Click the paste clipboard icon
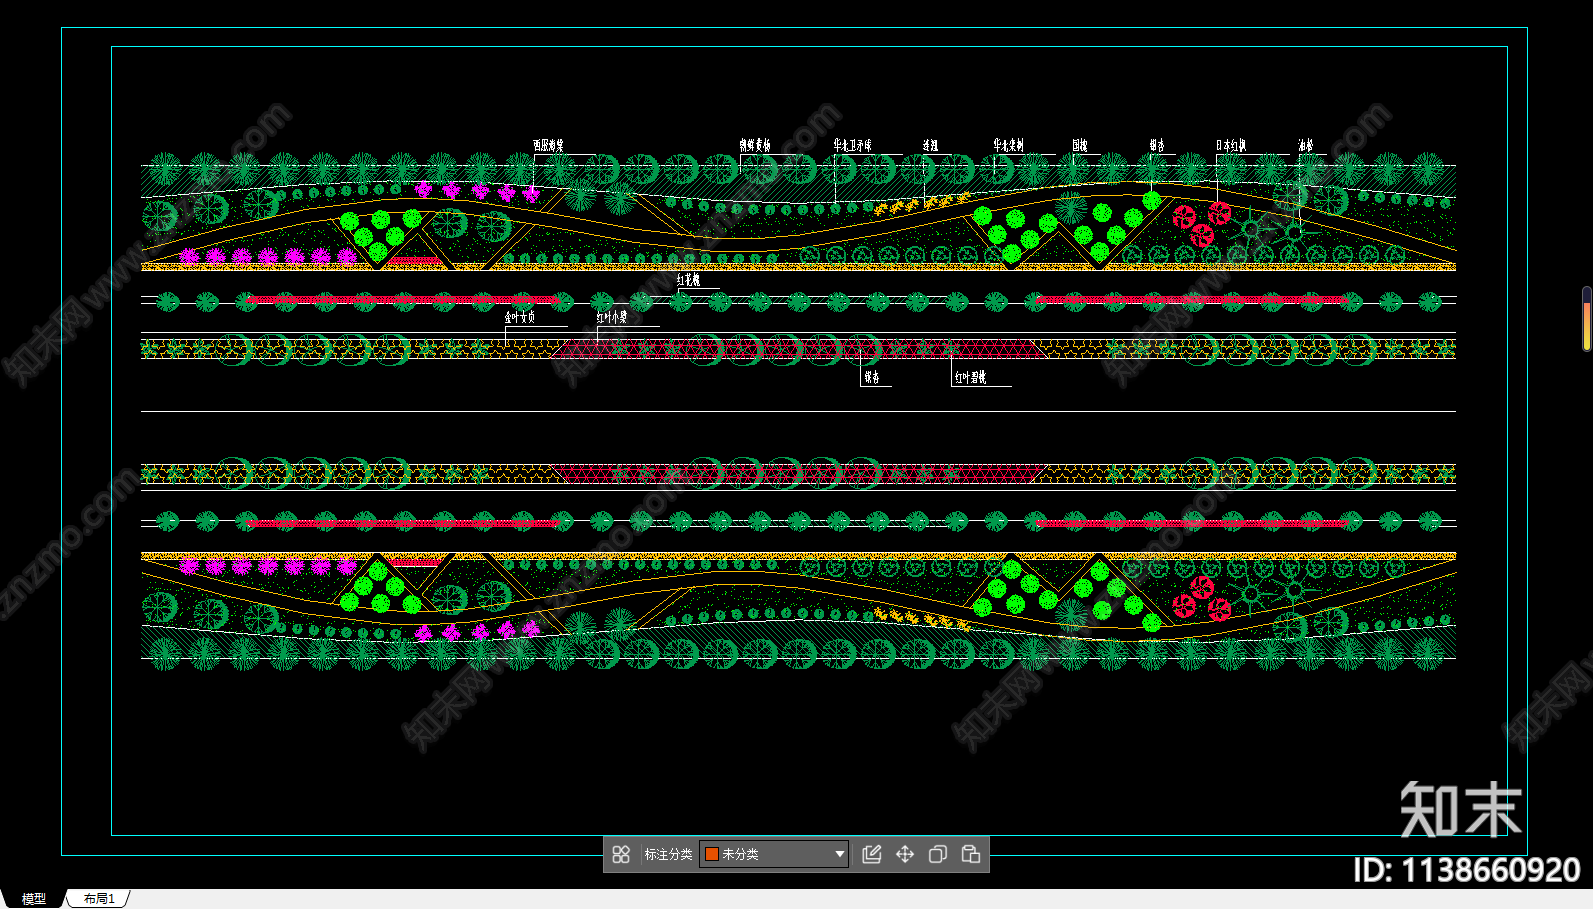Image resolution: width=1593 pixels, height=909 pixels. (x=971, y=854)
